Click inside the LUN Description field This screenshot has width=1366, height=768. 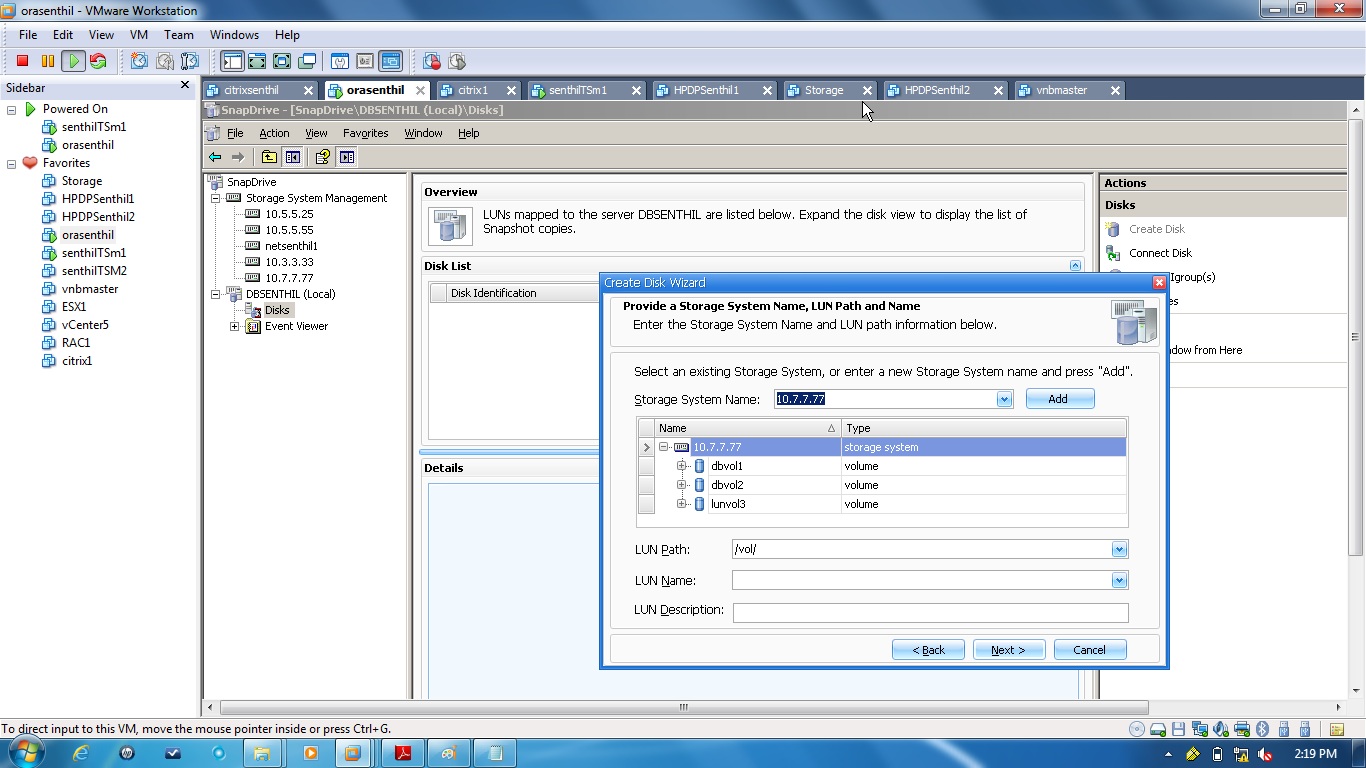click(928, 612)
